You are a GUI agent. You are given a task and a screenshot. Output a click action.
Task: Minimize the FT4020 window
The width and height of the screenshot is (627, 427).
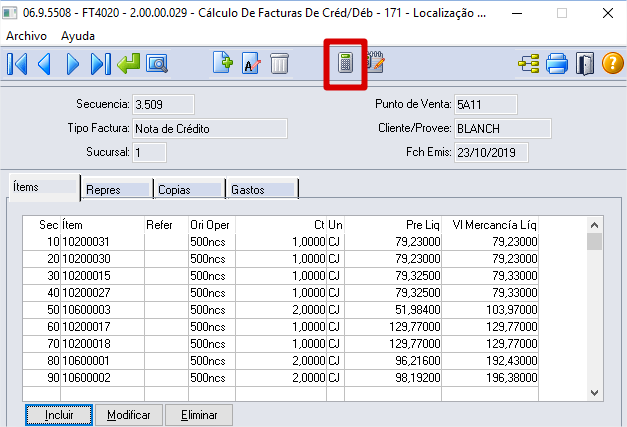click(517, 13)
